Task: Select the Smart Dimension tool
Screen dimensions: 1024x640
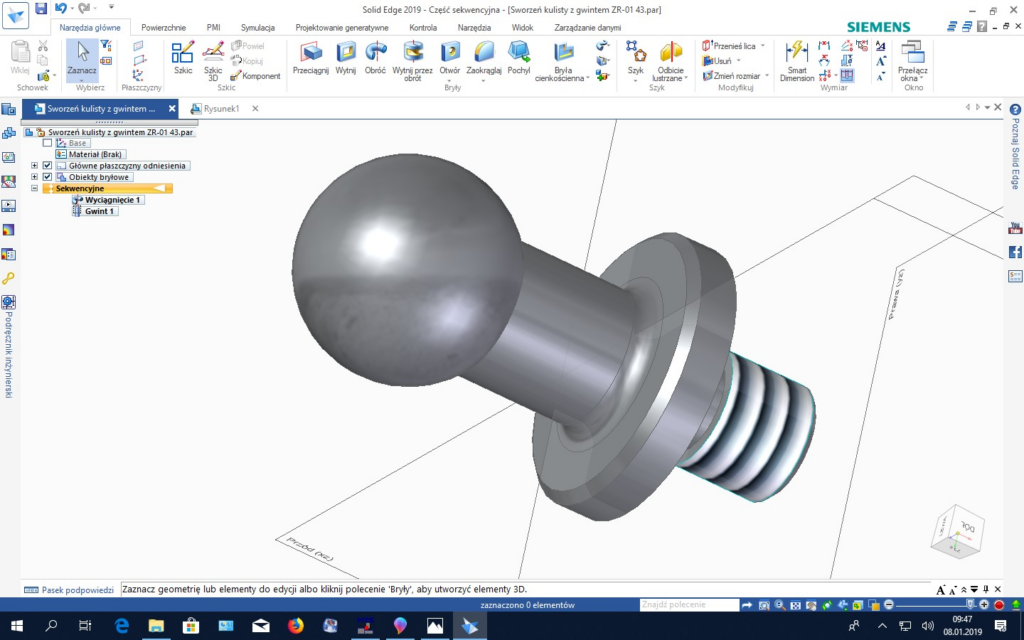Action: coord(797,61)
